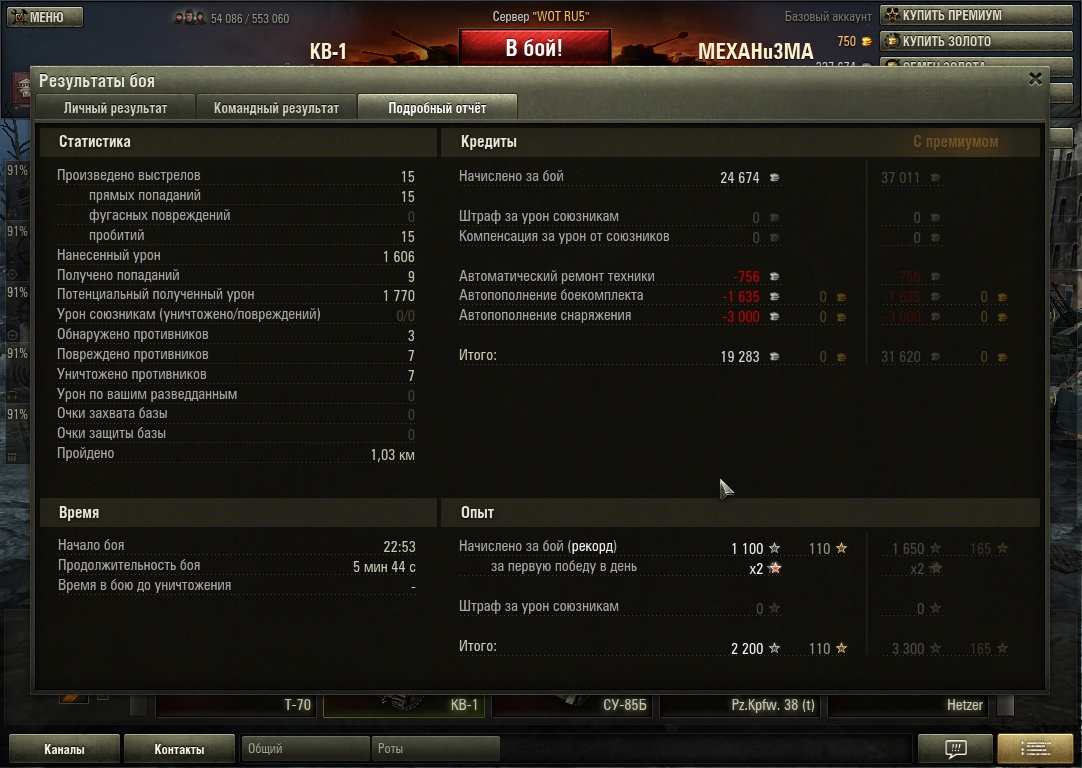The height and width of the screenshot is (768, 1082).
Task: Start a battle with В бой! button
Action: [x=534, y=48]
